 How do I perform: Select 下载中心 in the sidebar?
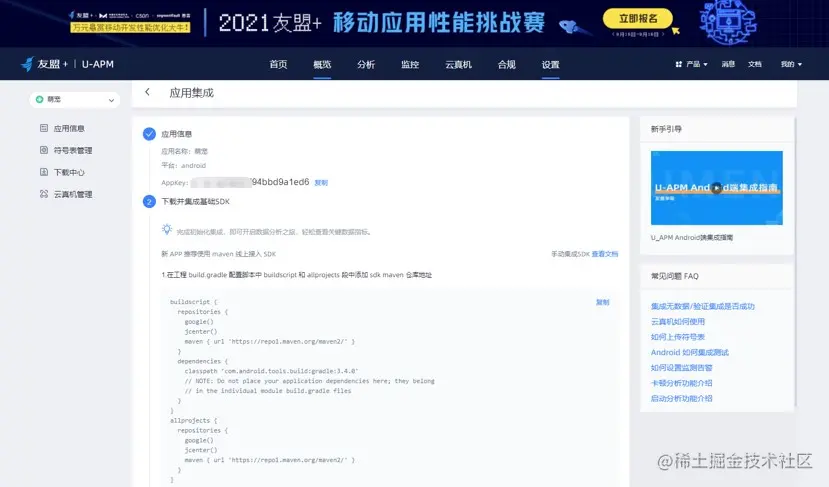tap(69, 172)
